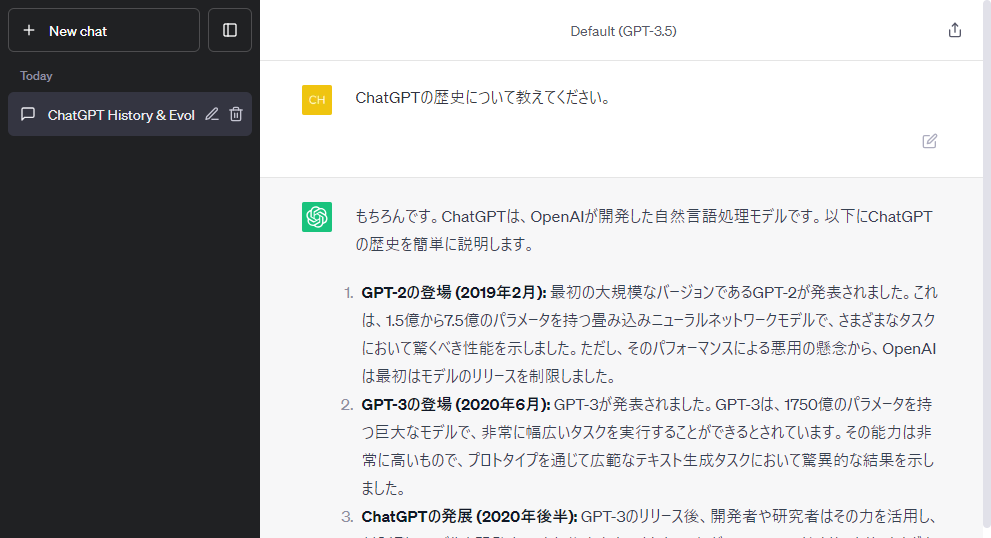Rename the chat with the pencil icon

(212, 115)
